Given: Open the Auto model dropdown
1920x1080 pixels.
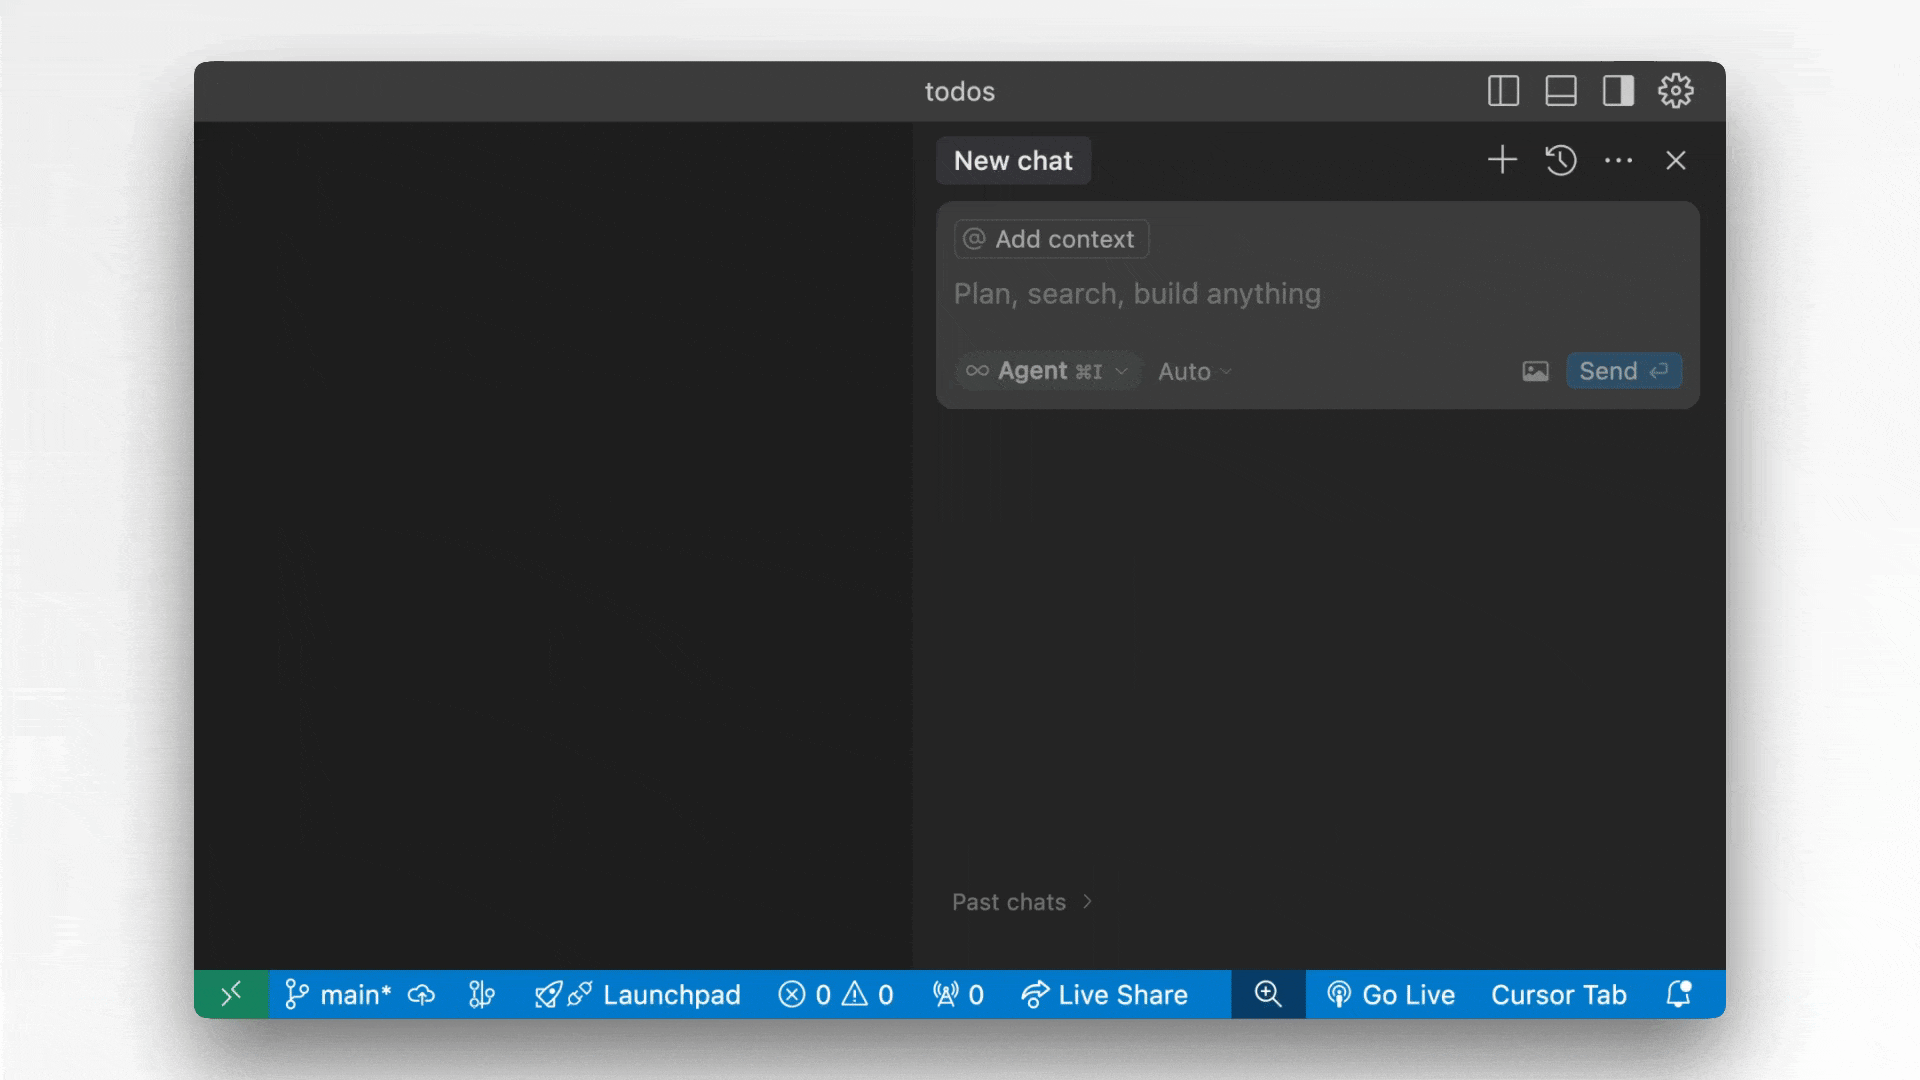Looking at the screenshot, I should point(1194,371).
